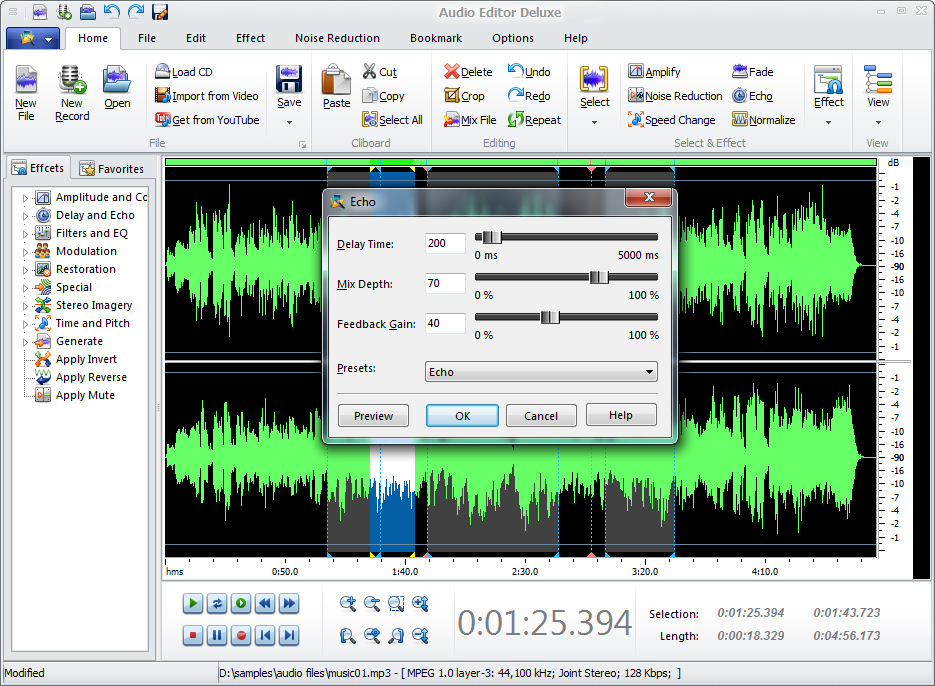This screenshot has width=935, height=686.
Task: Apply the Normalize effect
Action: [740, 120]
